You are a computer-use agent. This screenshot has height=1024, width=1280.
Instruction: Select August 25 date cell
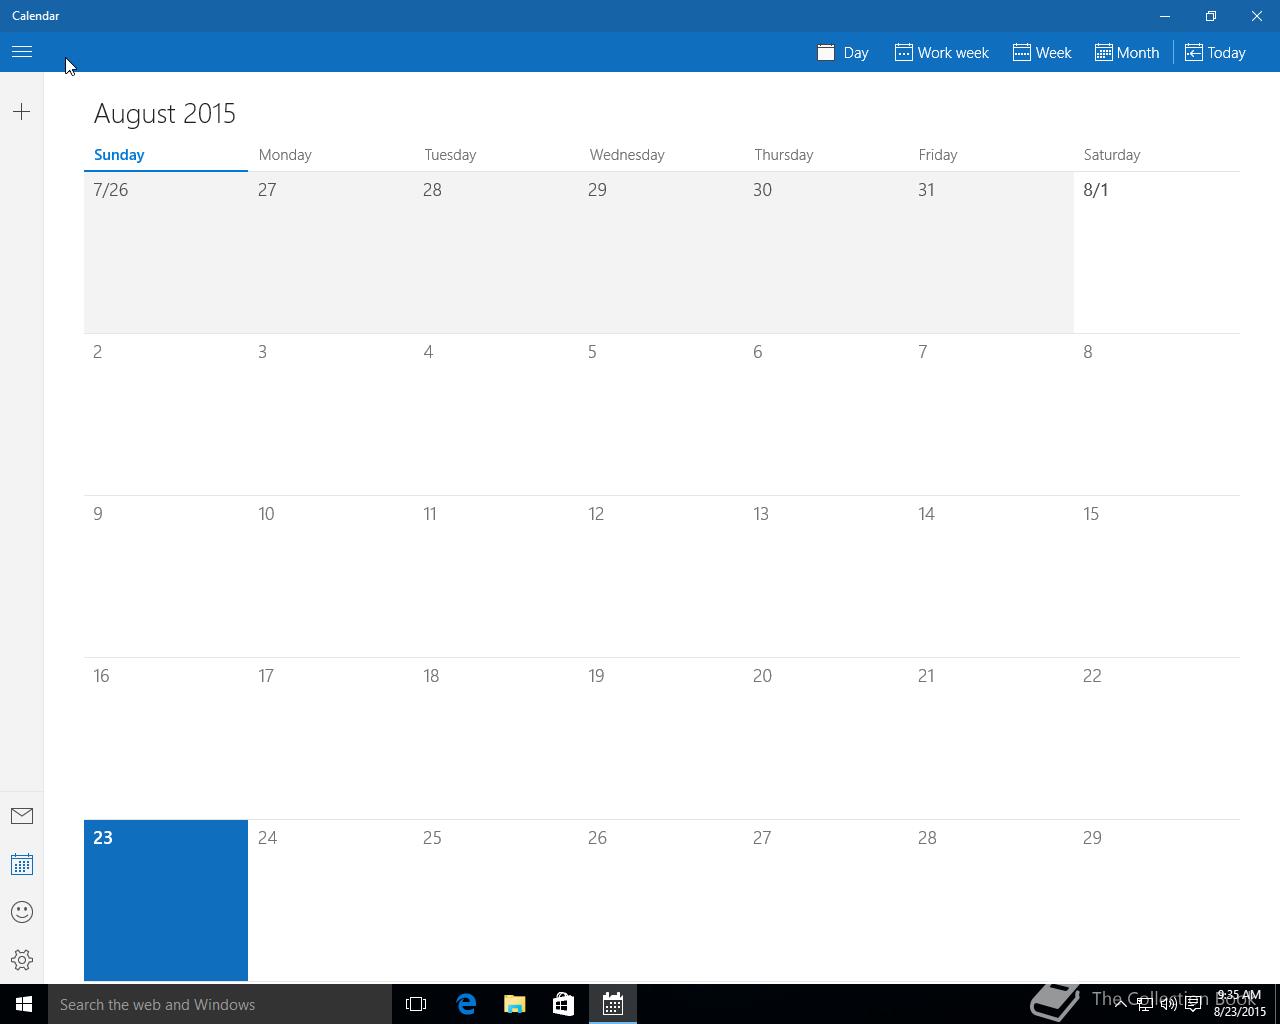pyautogui.click(x=496, y=900)
